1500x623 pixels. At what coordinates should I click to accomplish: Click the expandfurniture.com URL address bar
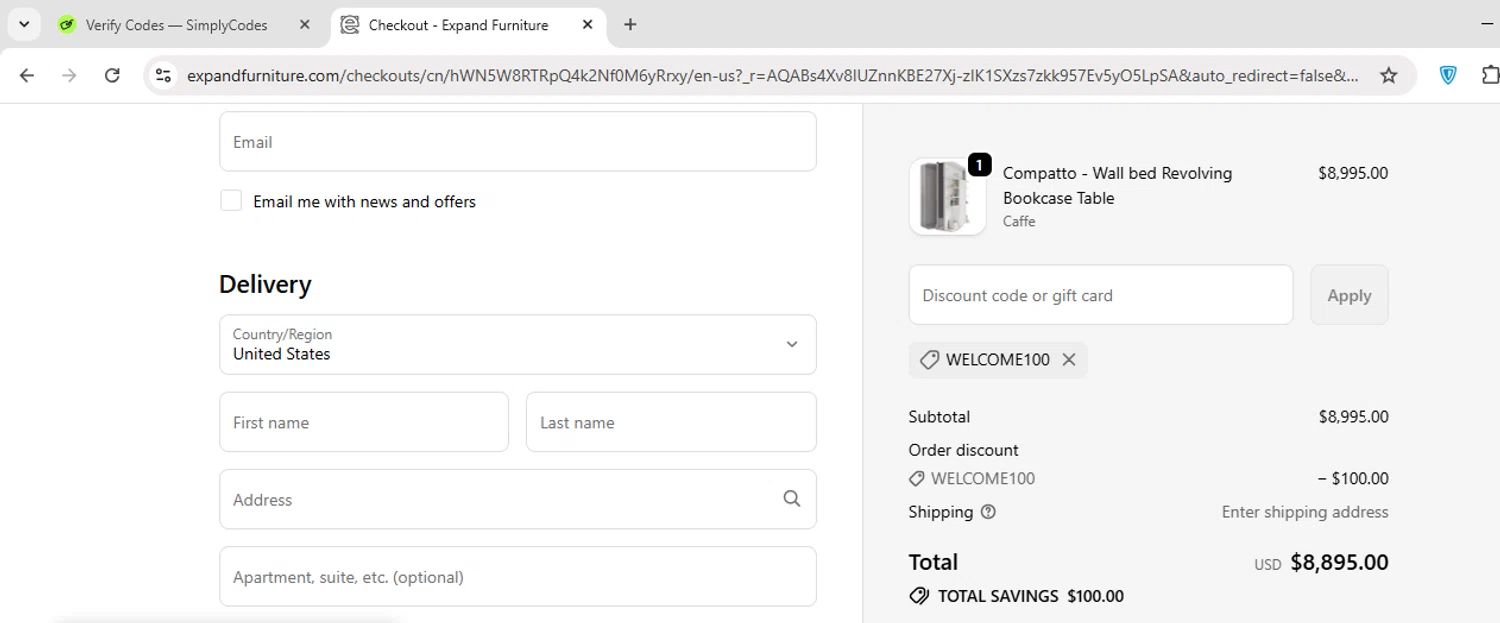point(772,75)
